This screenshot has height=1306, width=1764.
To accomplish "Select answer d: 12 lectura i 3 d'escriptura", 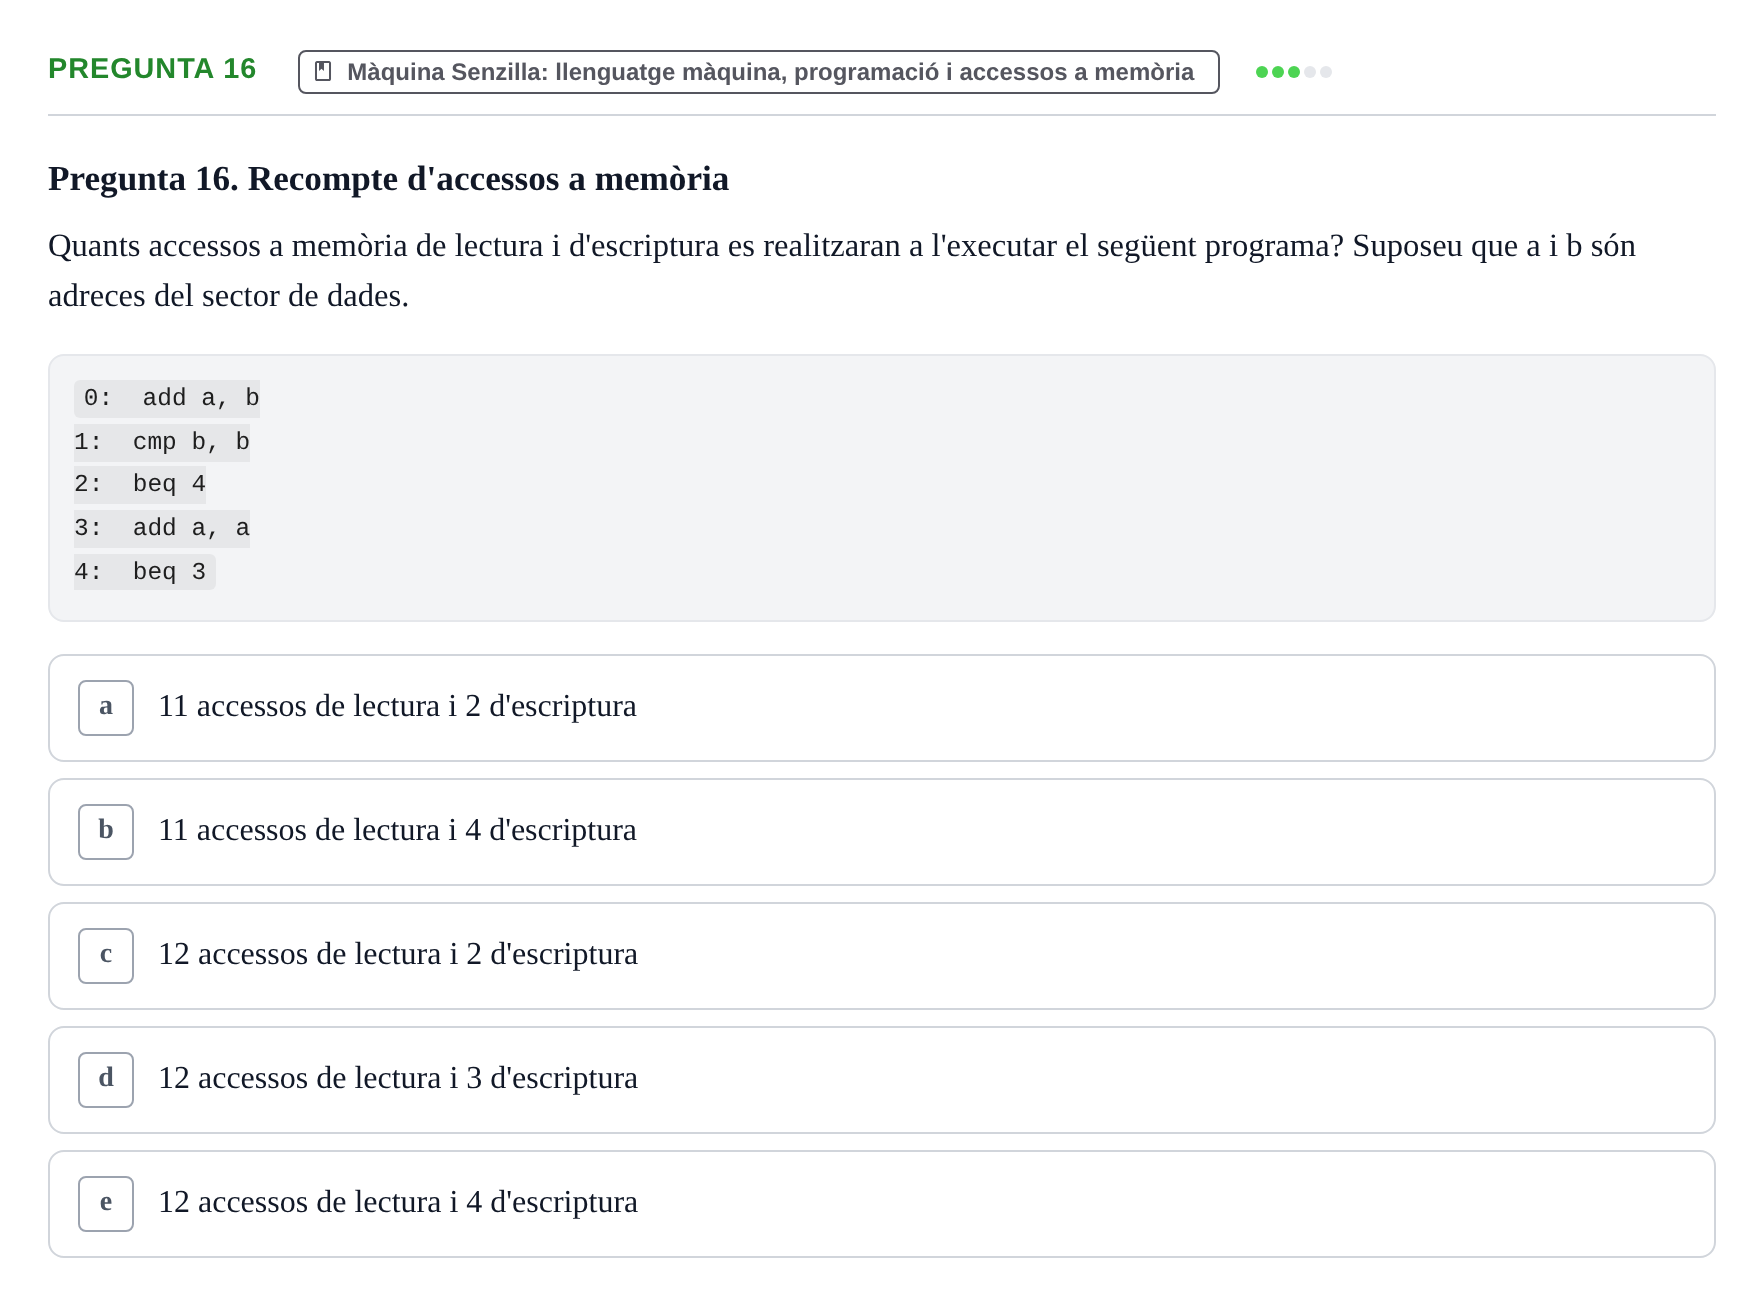I will [x=881, y=1079].
